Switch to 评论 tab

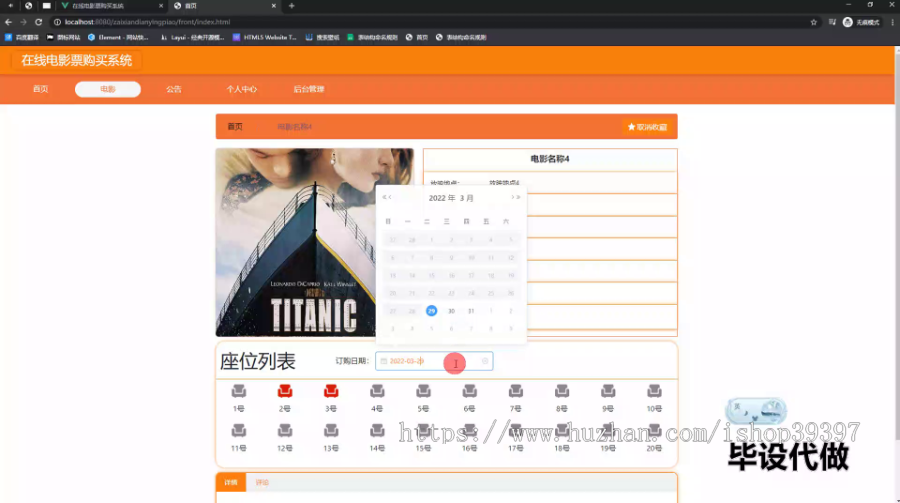coord(262,482)
